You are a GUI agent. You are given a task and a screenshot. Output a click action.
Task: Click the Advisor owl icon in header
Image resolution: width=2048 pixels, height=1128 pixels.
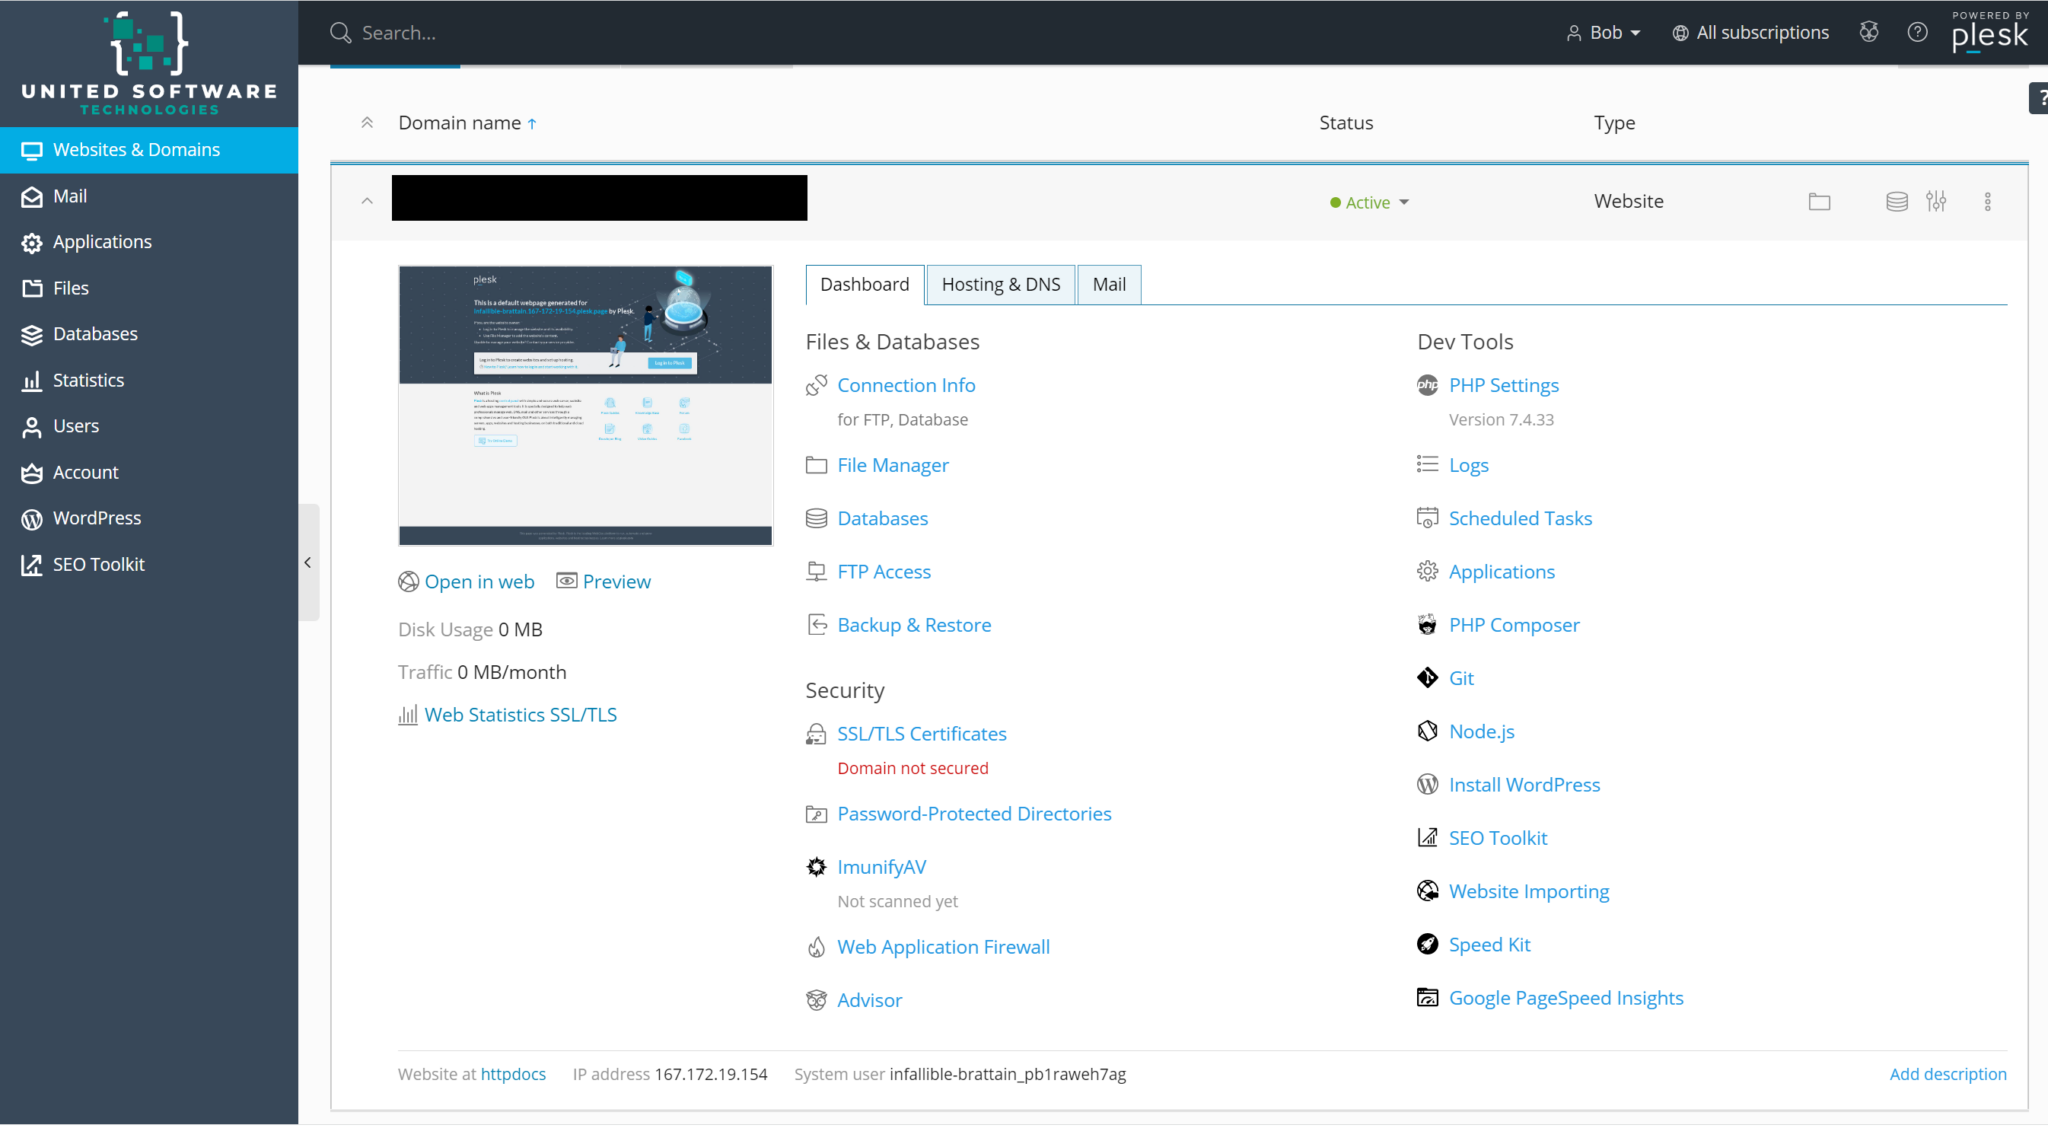(x=1869, y=32)
